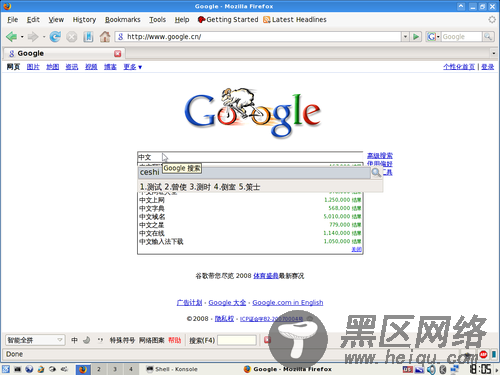
Task: Click the 搜索(F4) input box
Action: coord(237,340)
